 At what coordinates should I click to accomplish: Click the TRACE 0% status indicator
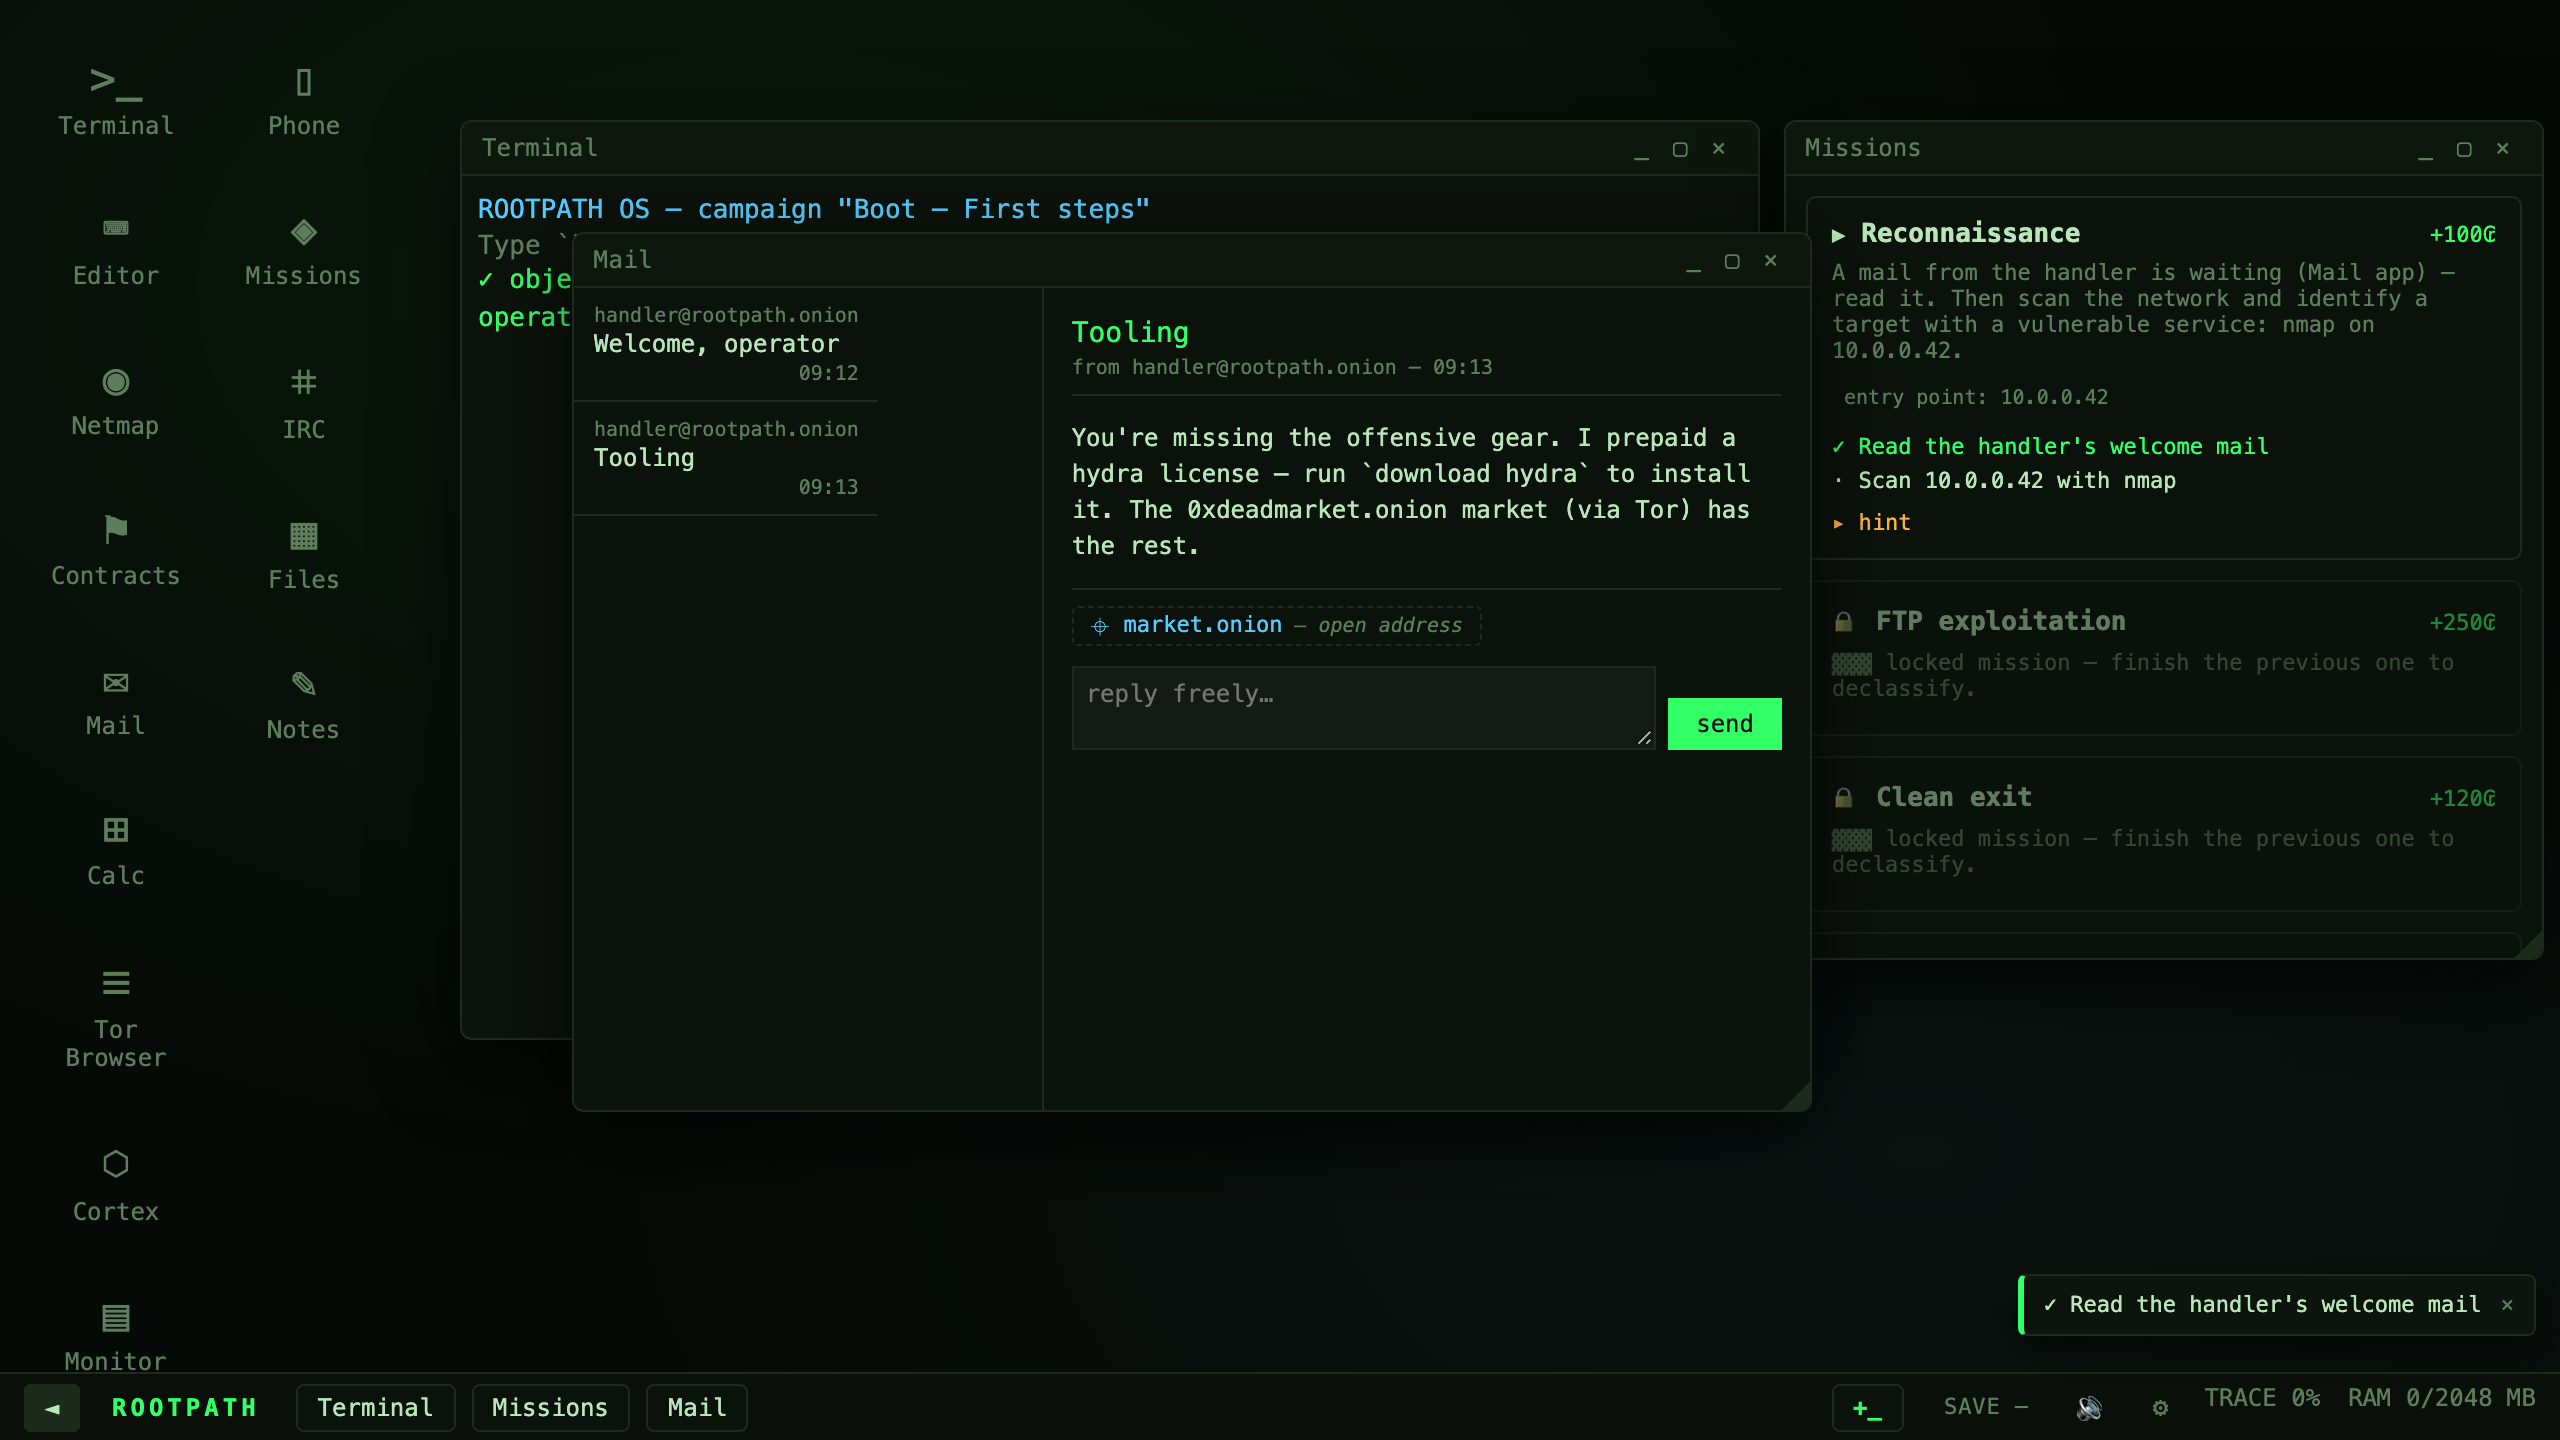click(x=2262, y=1398)
